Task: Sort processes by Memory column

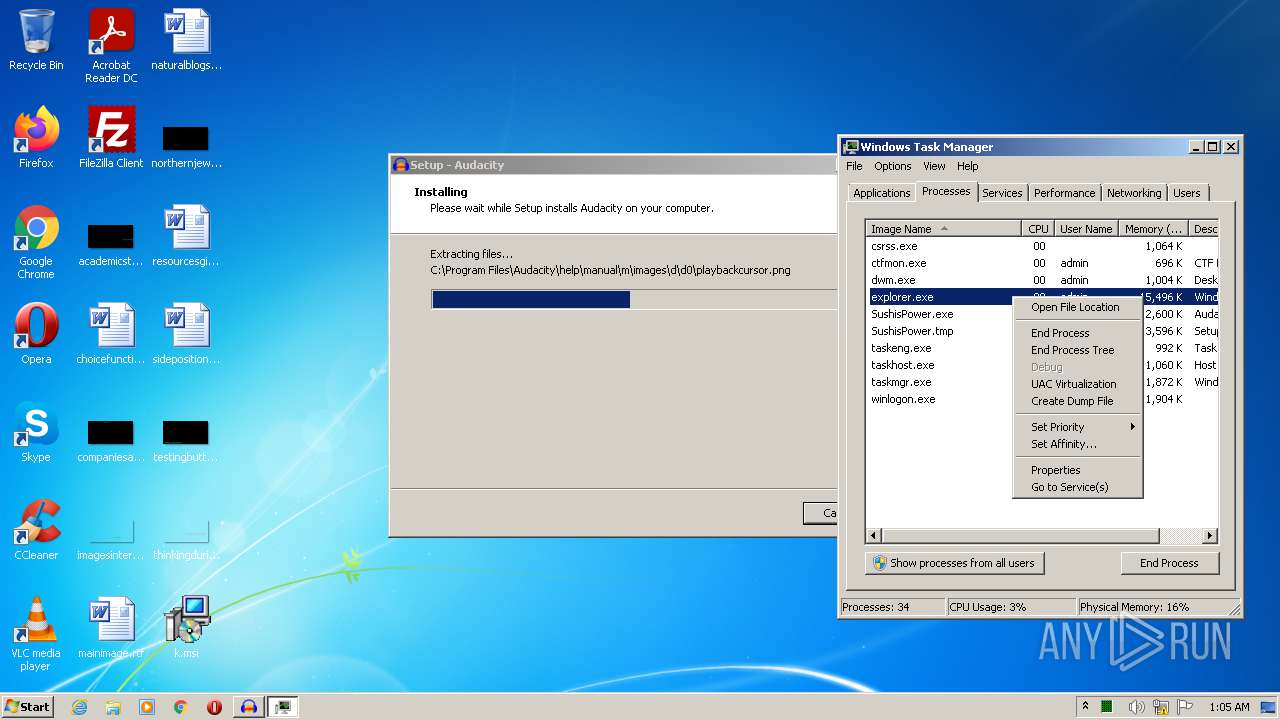Action: (1153, 229)
